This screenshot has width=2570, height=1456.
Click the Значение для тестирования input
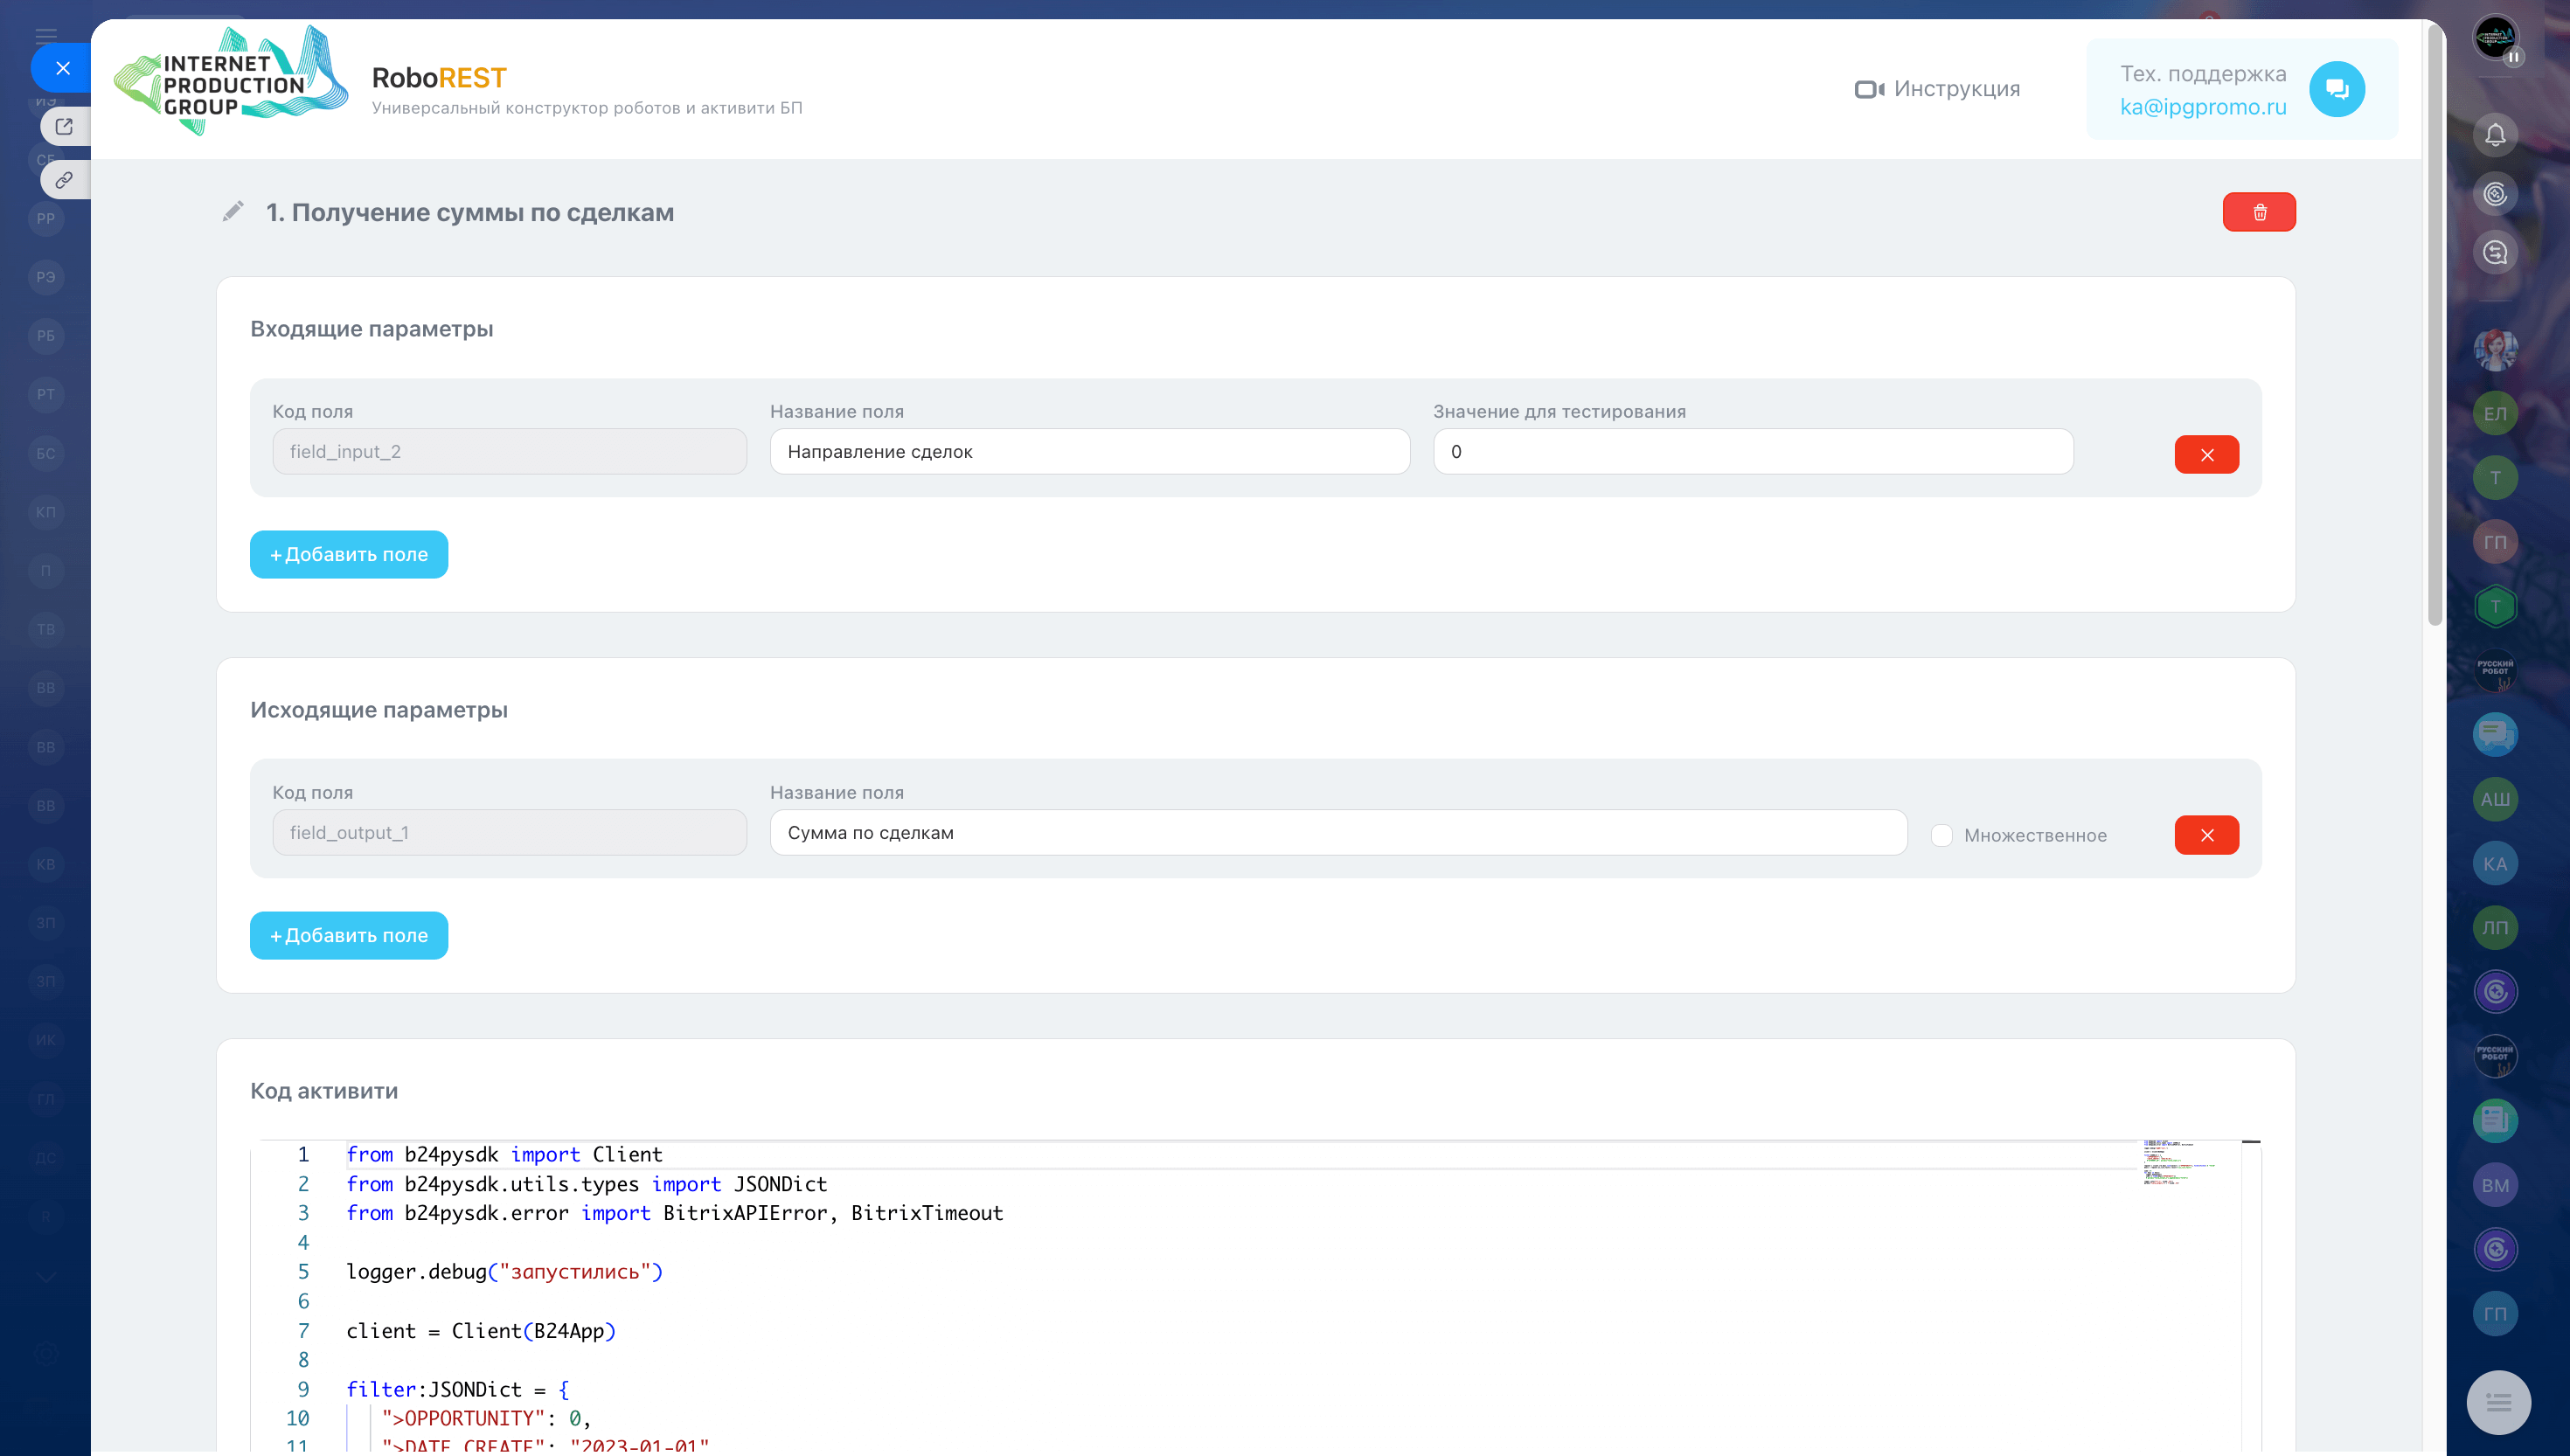1752,452
